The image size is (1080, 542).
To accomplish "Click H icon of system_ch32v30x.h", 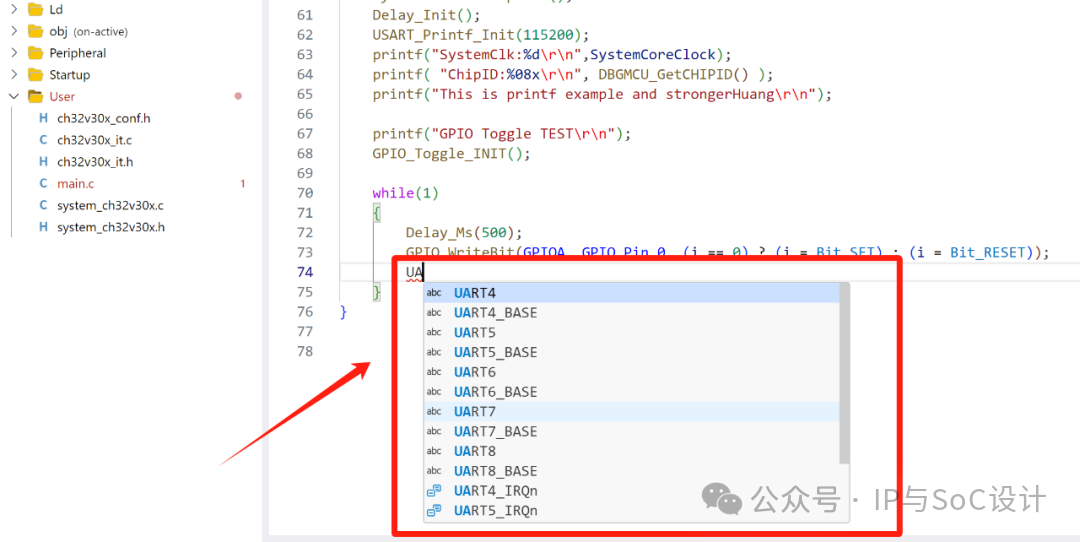I will tap(43, 227).
